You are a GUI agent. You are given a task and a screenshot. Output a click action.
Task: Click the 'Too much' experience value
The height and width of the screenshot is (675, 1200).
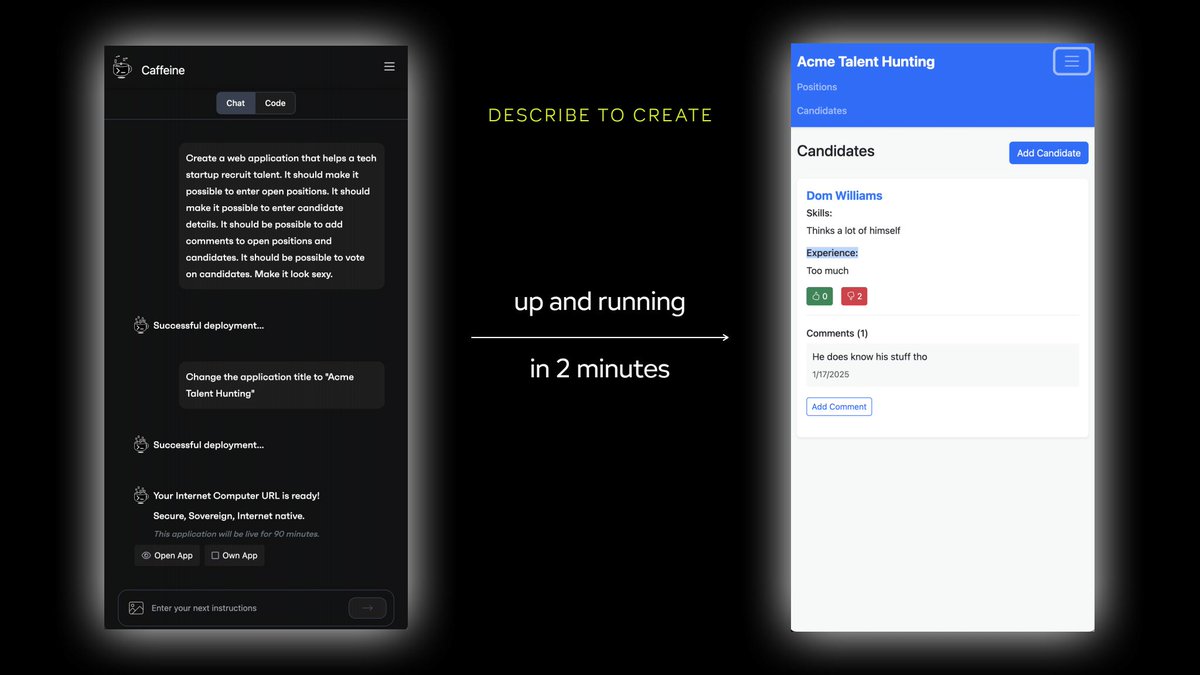pos(827,271)
